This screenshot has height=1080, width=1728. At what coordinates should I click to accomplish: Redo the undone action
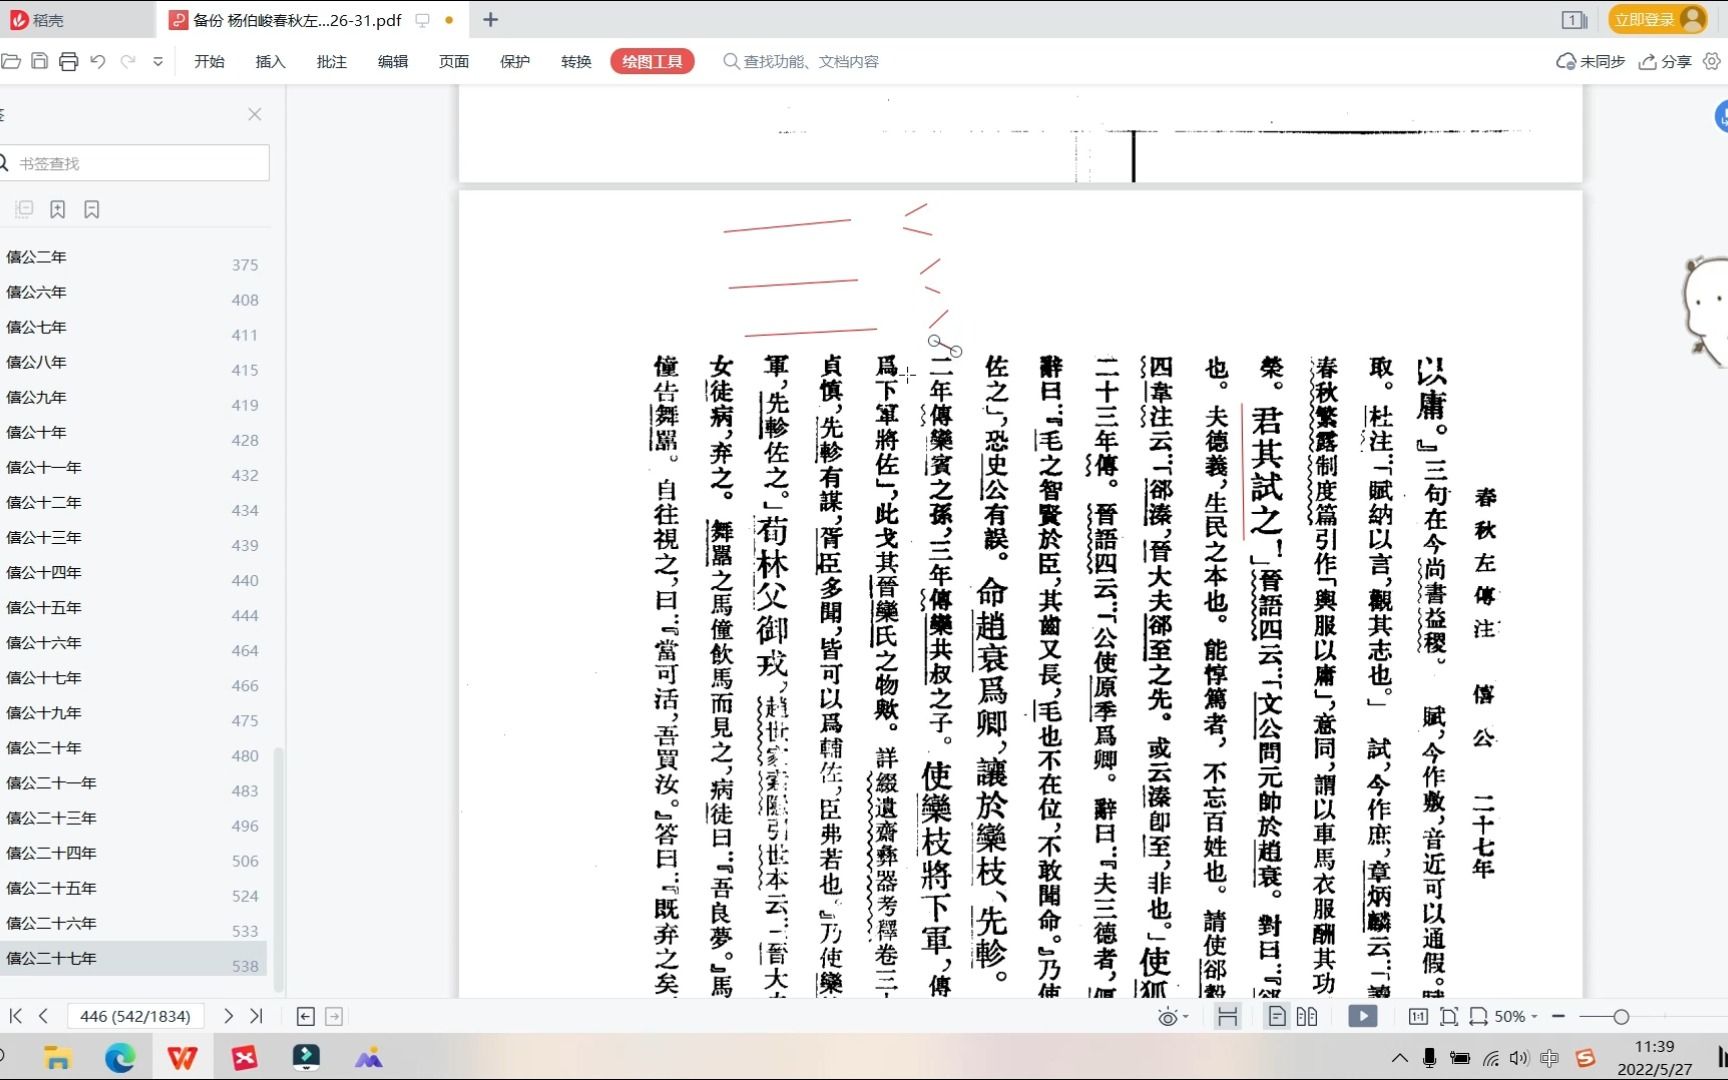(128, 62)
